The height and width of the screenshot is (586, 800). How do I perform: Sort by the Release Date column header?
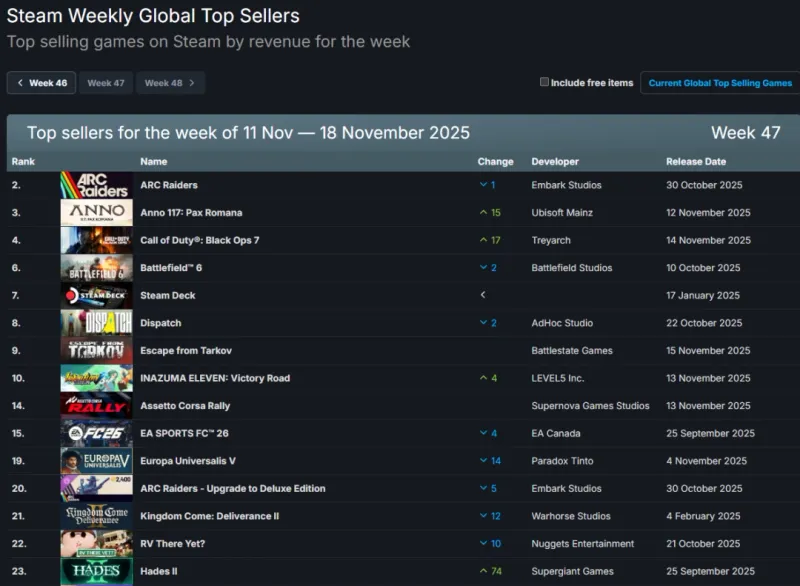tap(697, 161)
